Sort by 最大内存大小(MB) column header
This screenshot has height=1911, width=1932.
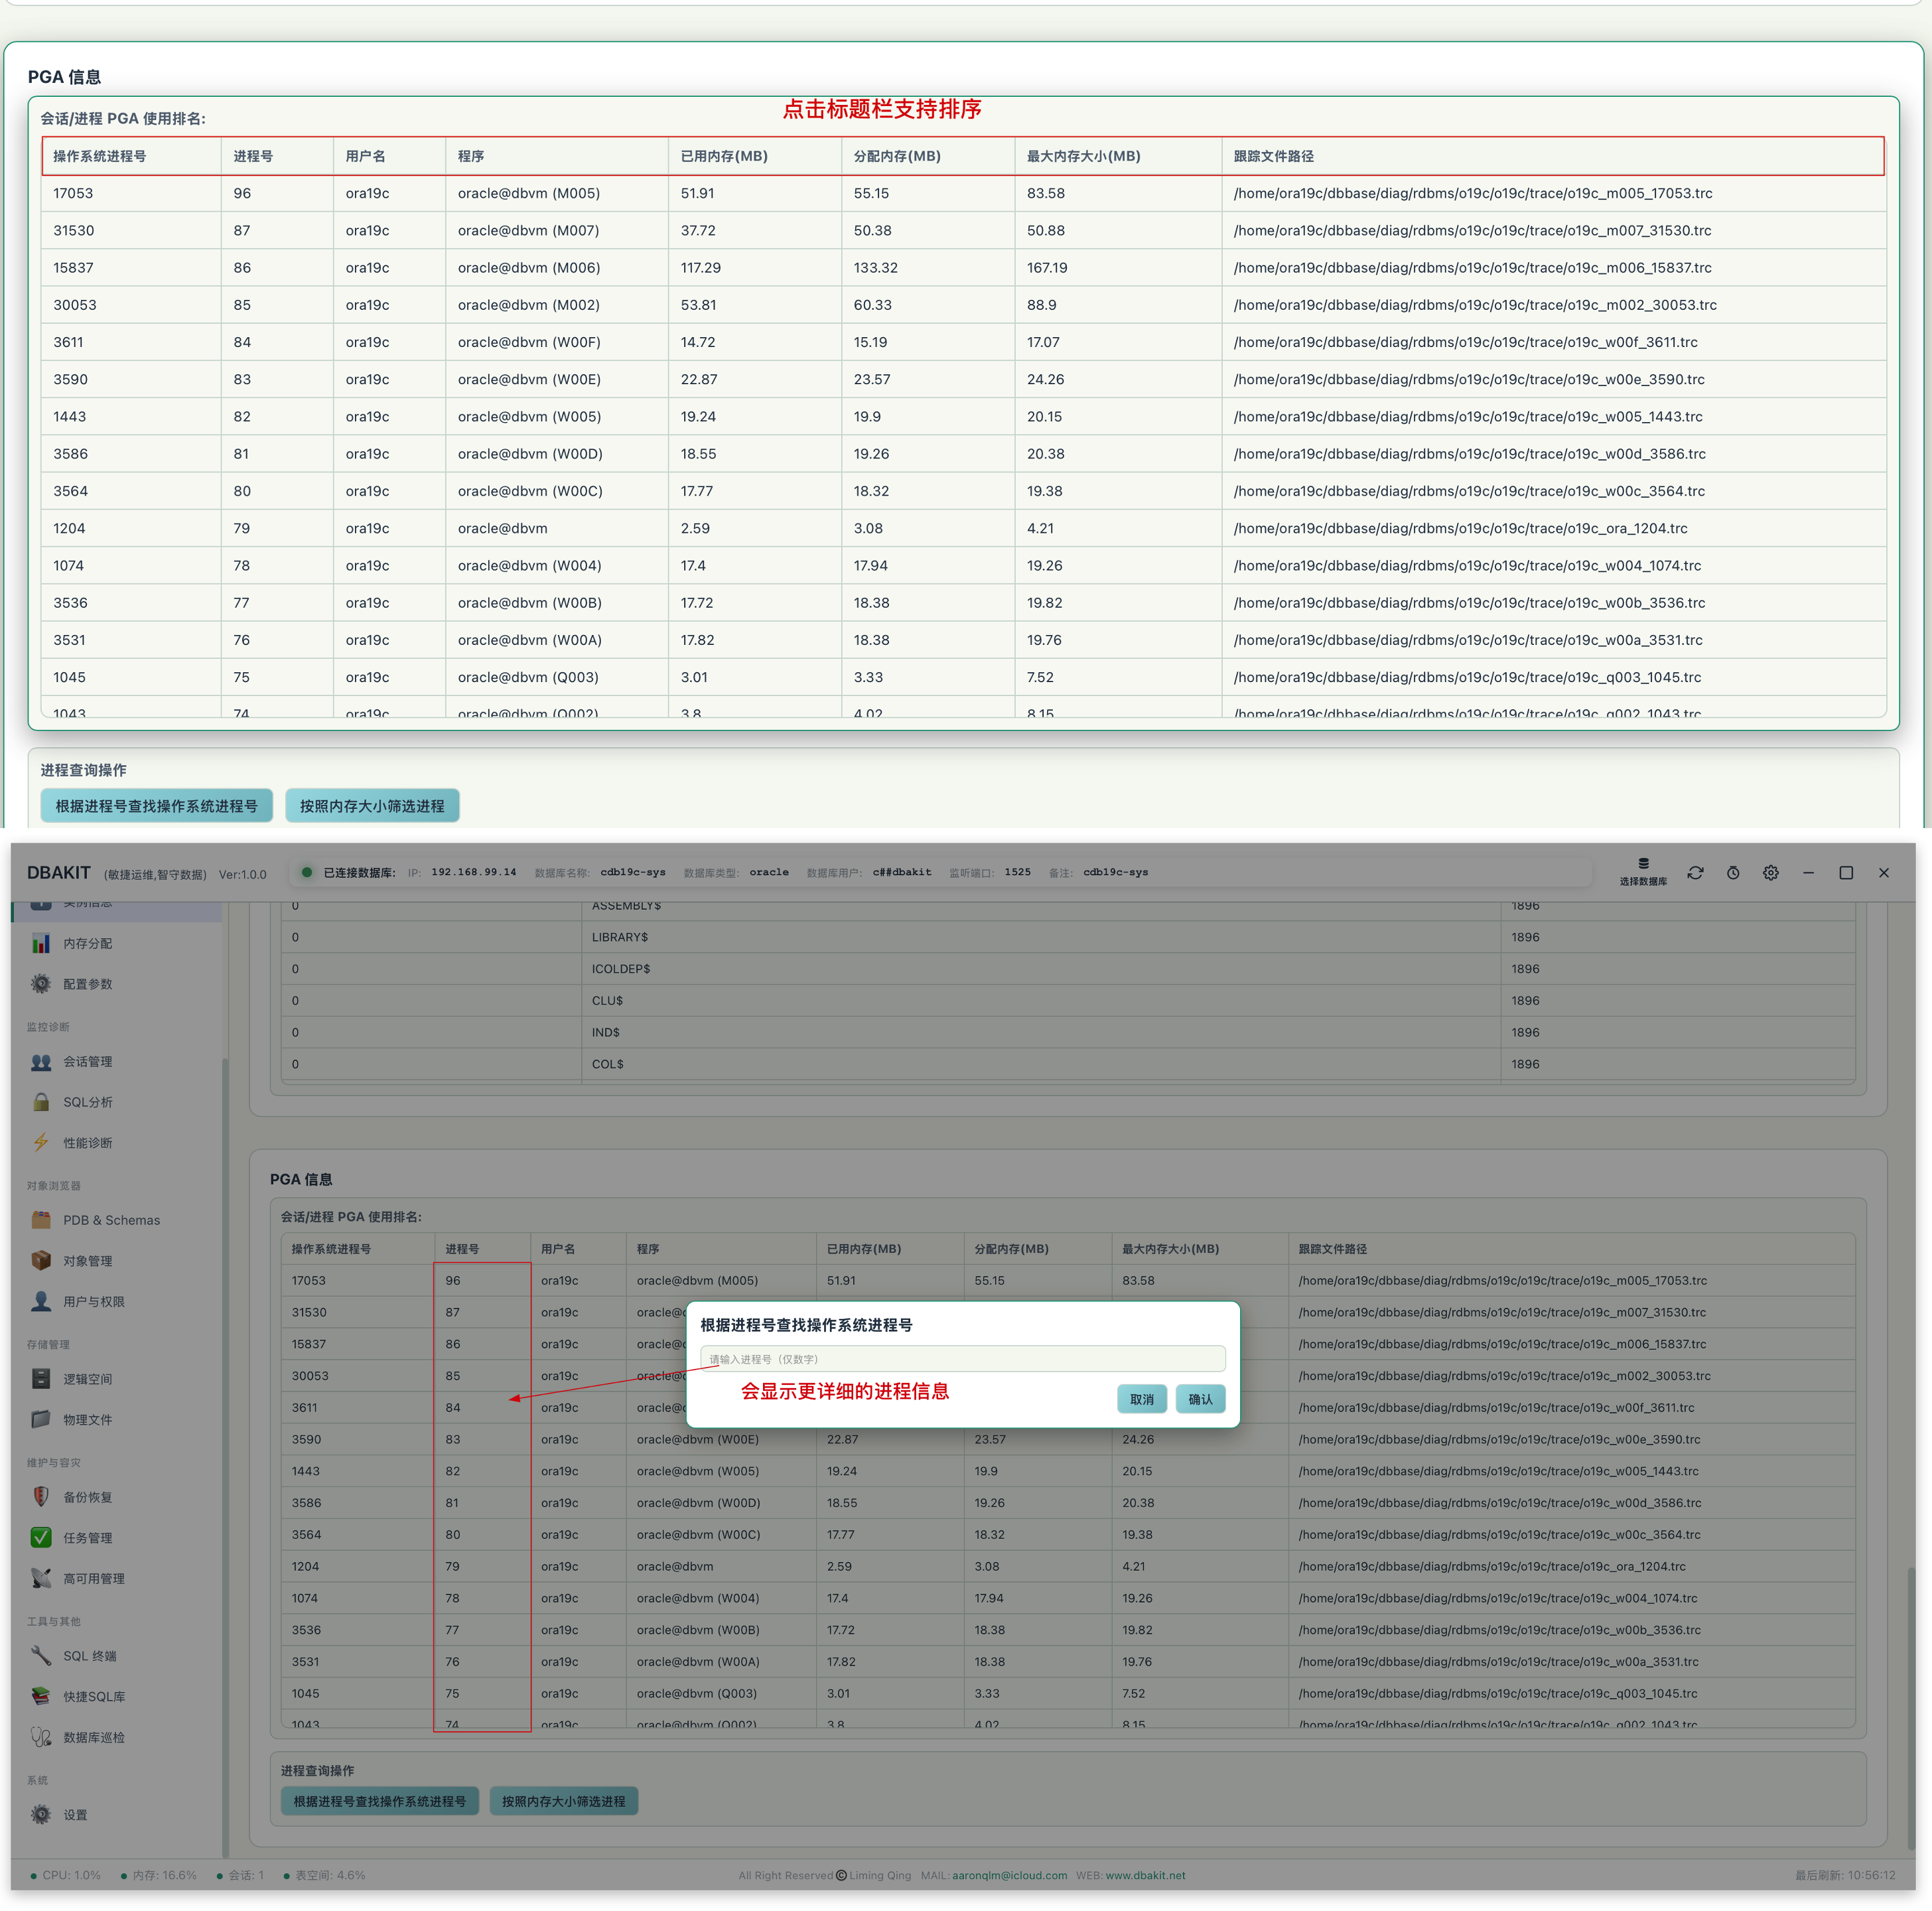click(1084, 156)
